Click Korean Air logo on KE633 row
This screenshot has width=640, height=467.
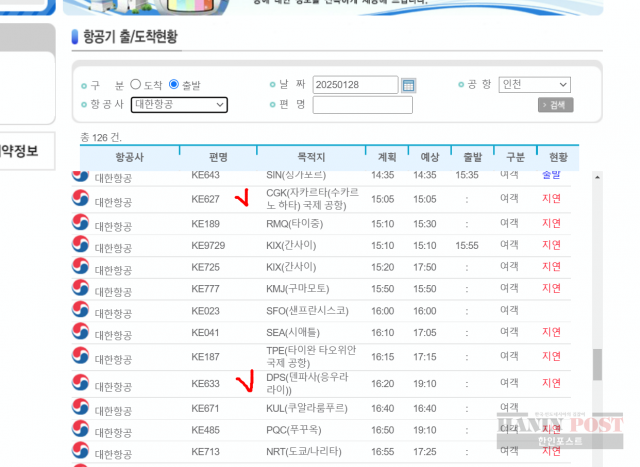click(81, 383)
